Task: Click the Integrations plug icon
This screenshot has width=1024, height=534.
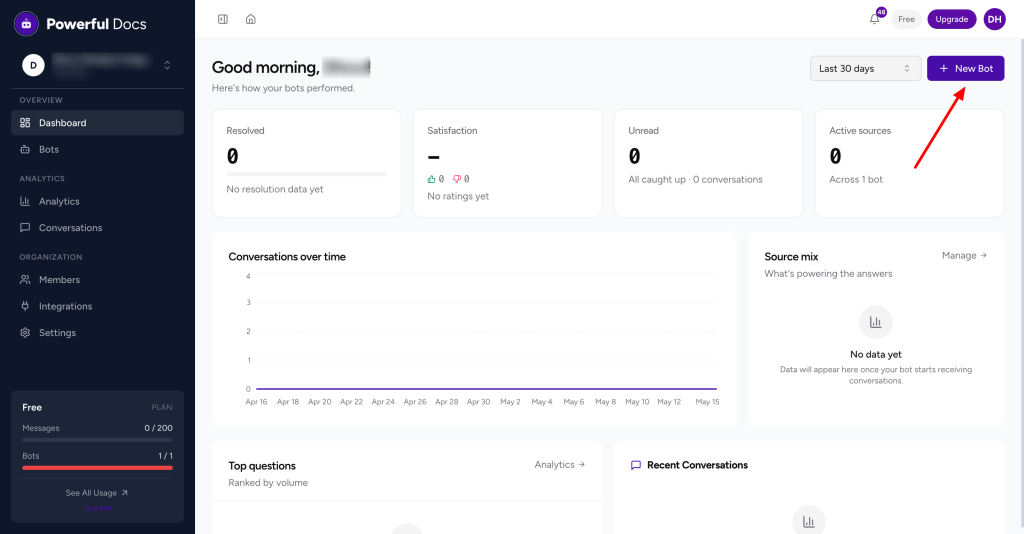Action: click(25, 306)
